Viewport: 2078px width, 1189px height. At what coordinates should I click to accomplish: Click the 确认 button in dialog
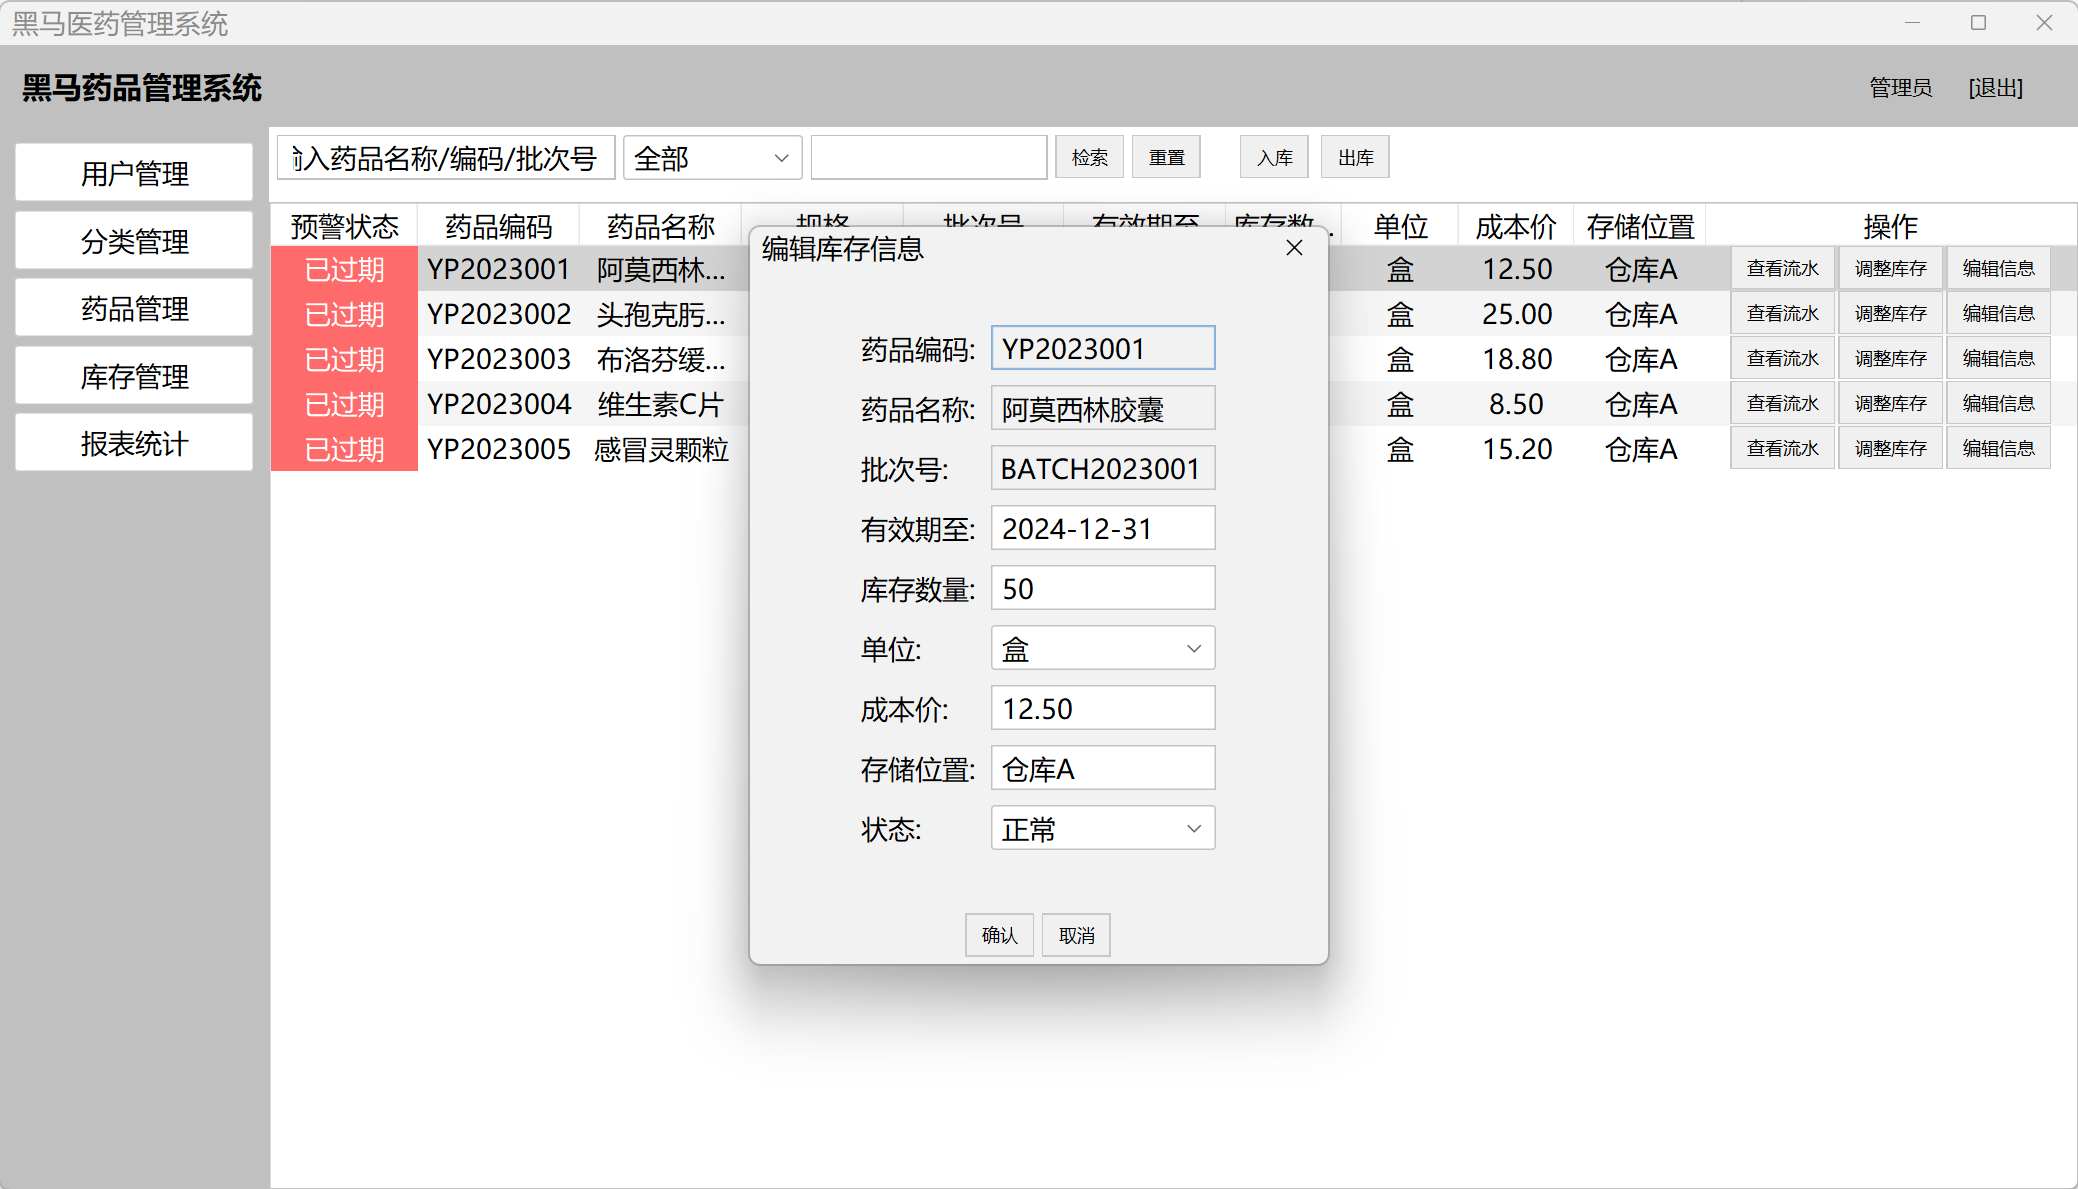998,935
